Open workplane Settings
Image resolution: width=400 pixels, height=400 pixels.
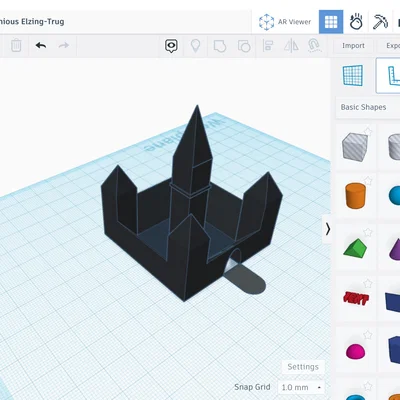303,367
